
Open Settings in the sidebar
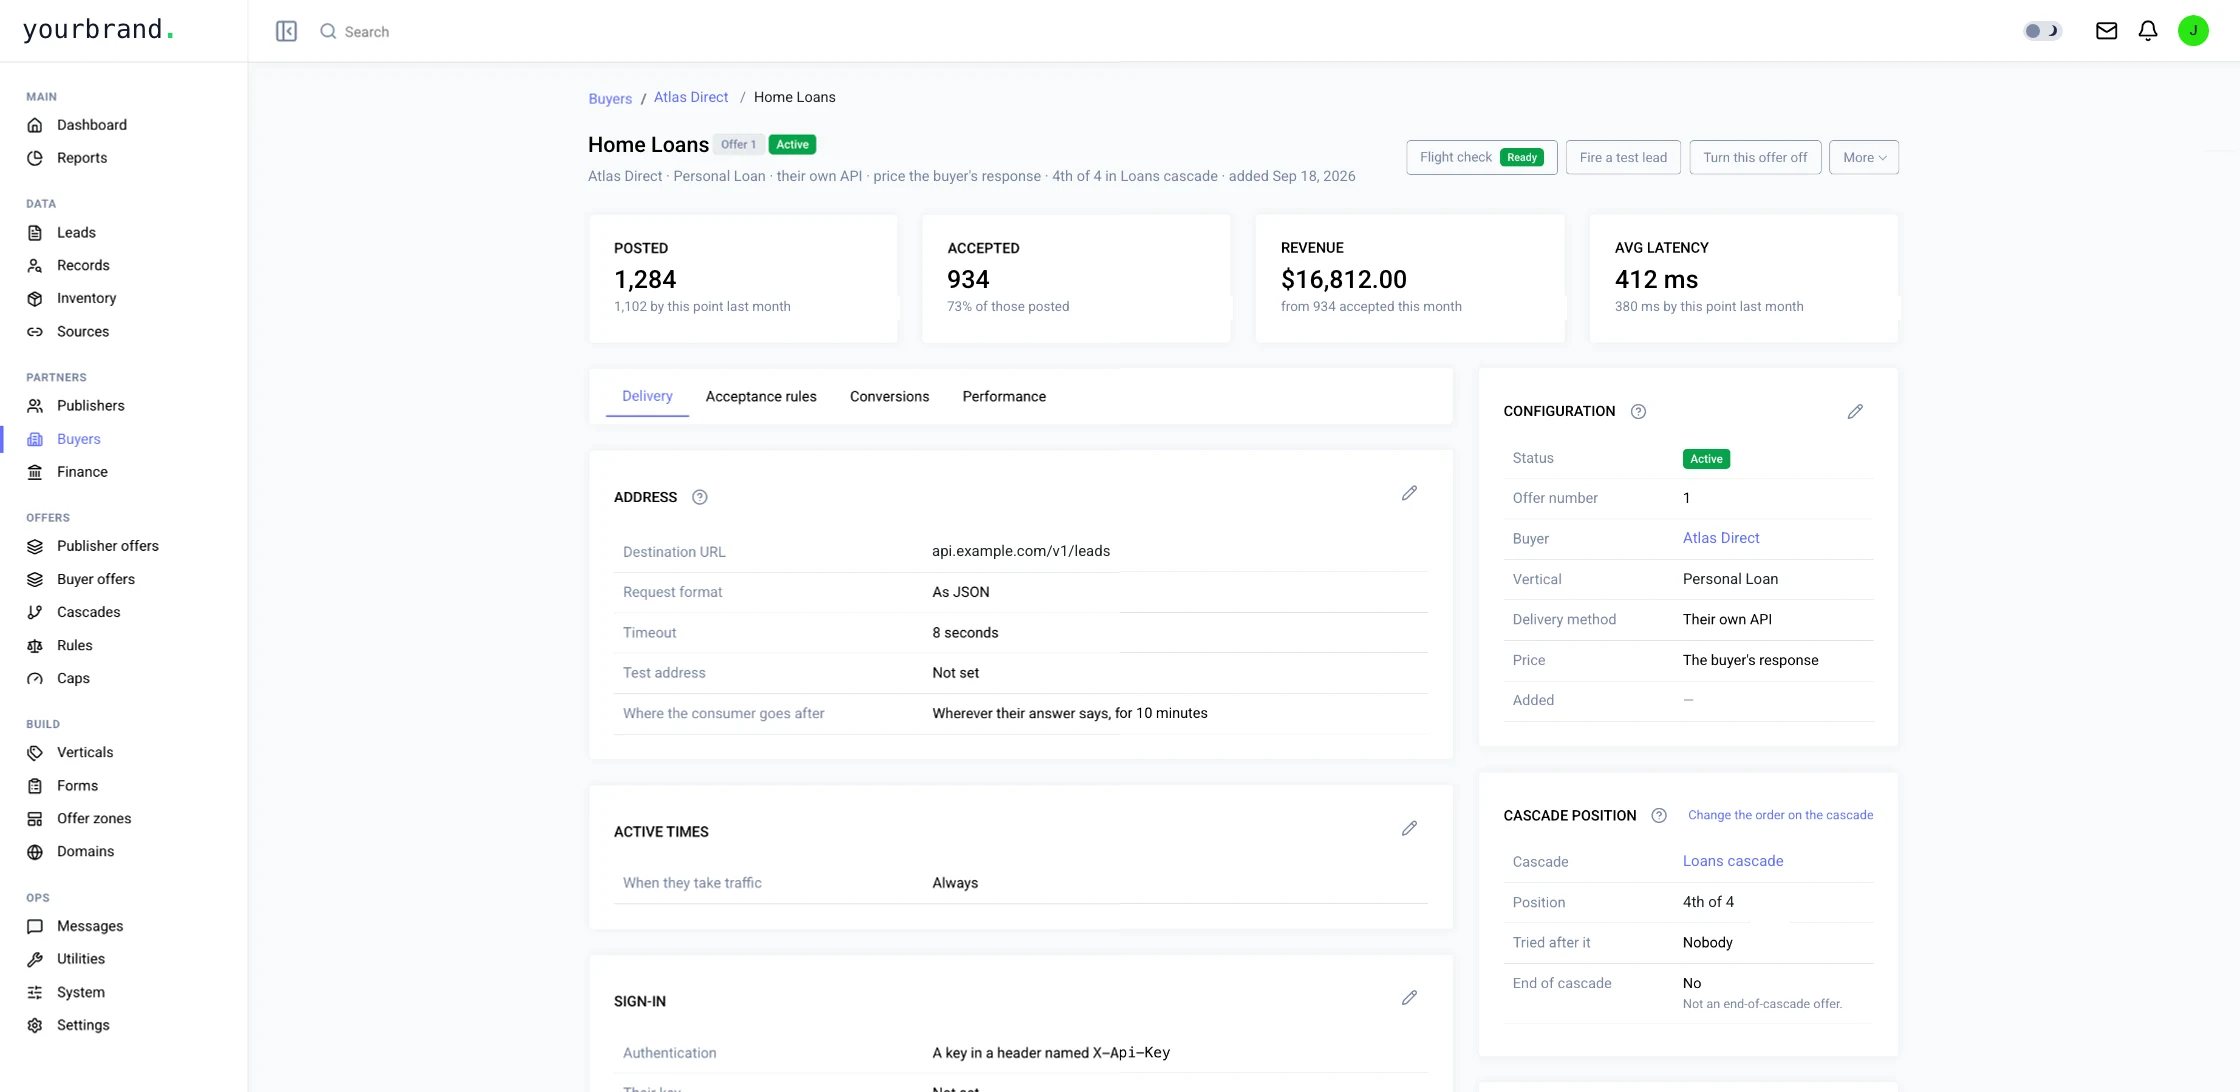pos(83,1025)
